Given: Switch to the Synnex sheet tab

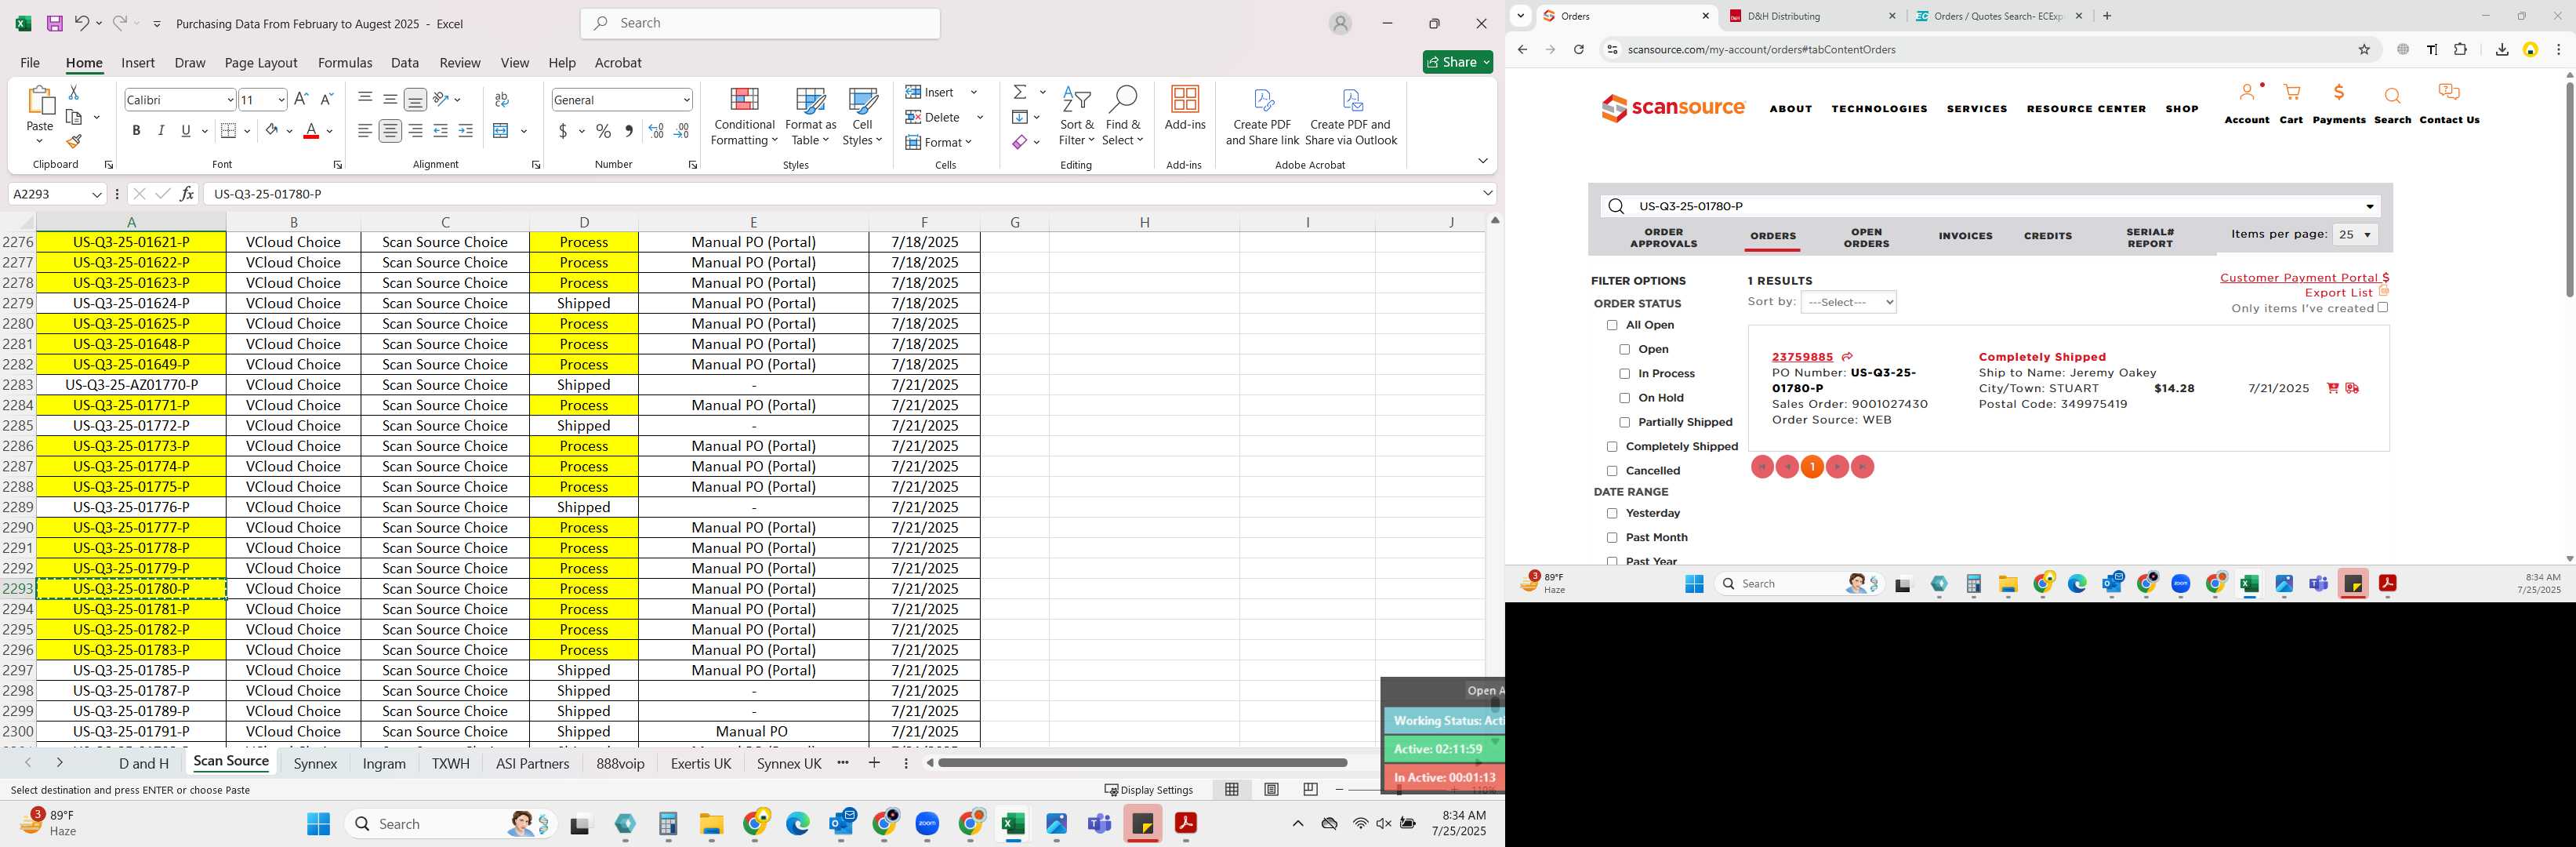Looking at the screenshot, I should point(315,764).
